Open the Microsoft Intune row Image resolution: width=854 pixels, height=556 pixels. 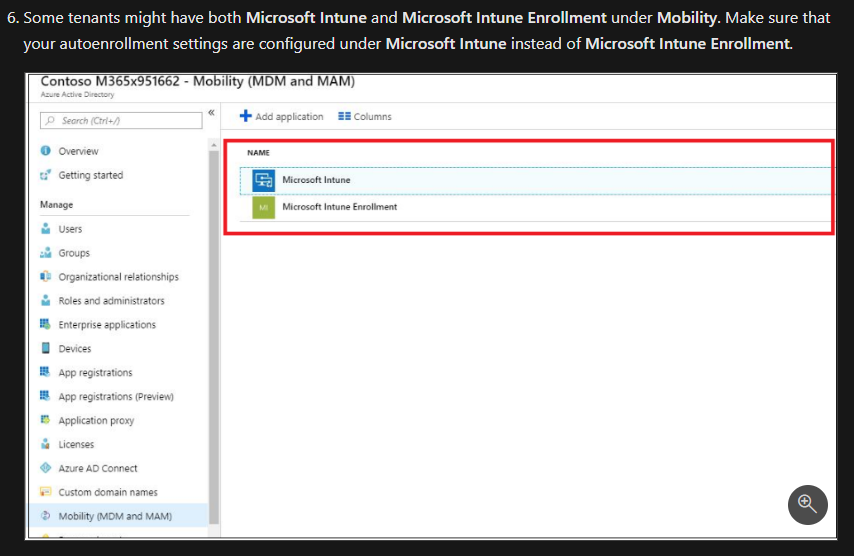(x=536, y=180)
